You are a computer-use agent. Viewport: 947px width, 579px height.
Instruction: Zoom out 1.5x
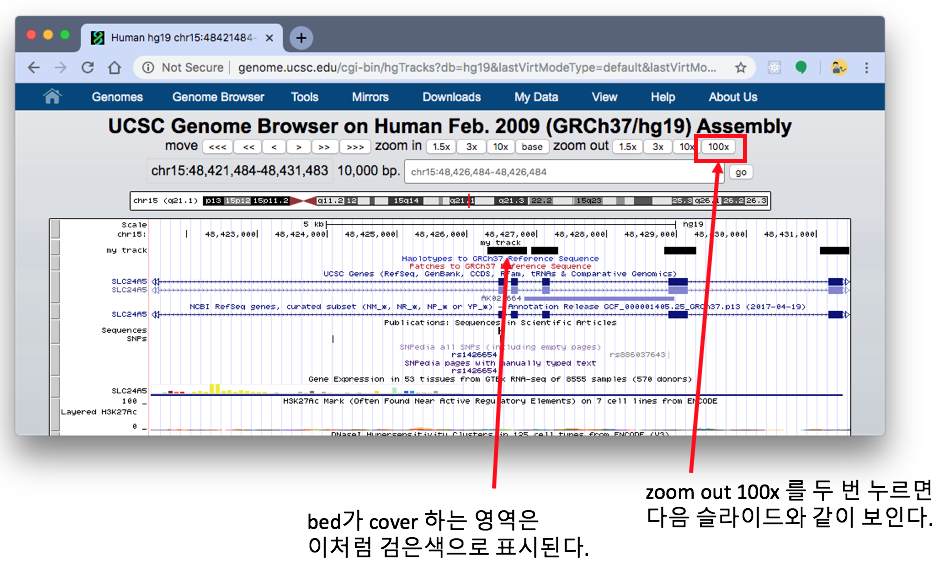(x=628, y=147)
